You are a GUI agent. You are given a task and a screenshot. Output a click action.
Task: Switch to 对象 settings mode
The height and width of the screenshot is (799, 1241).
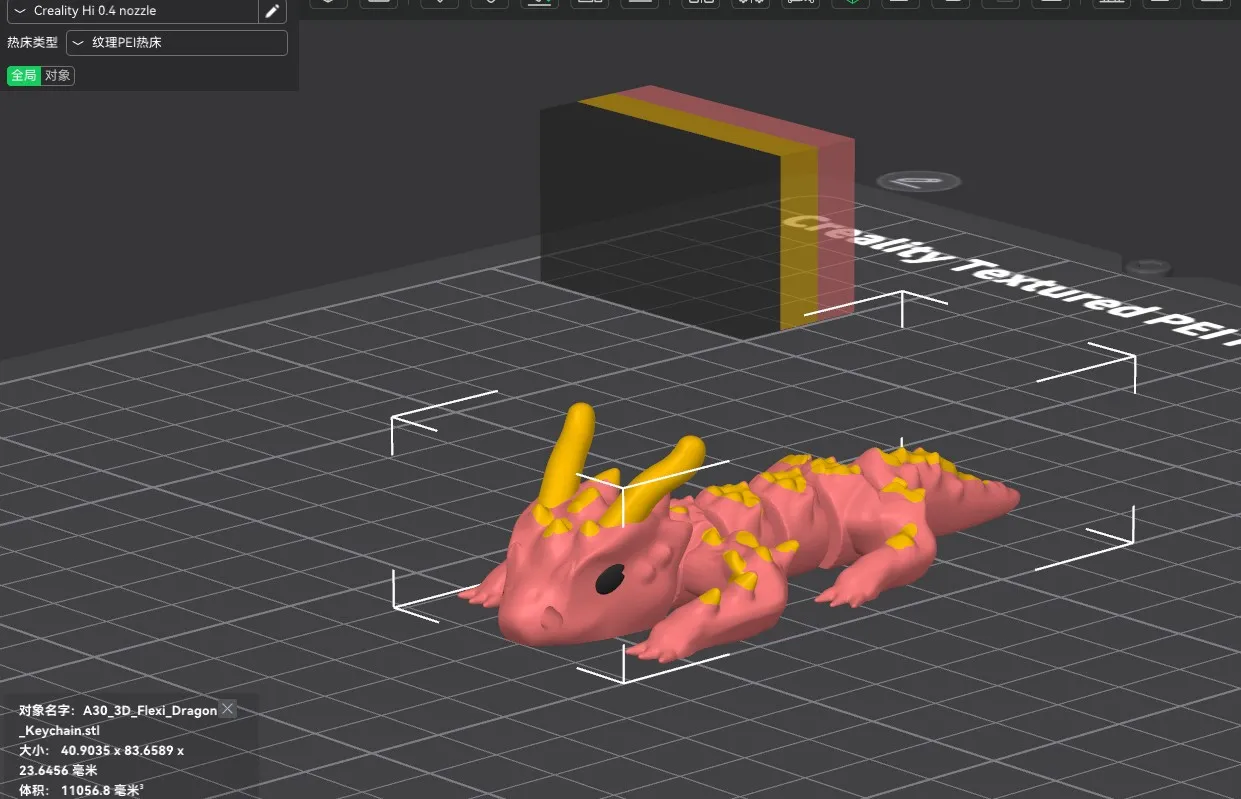click(x=58, y=76)
